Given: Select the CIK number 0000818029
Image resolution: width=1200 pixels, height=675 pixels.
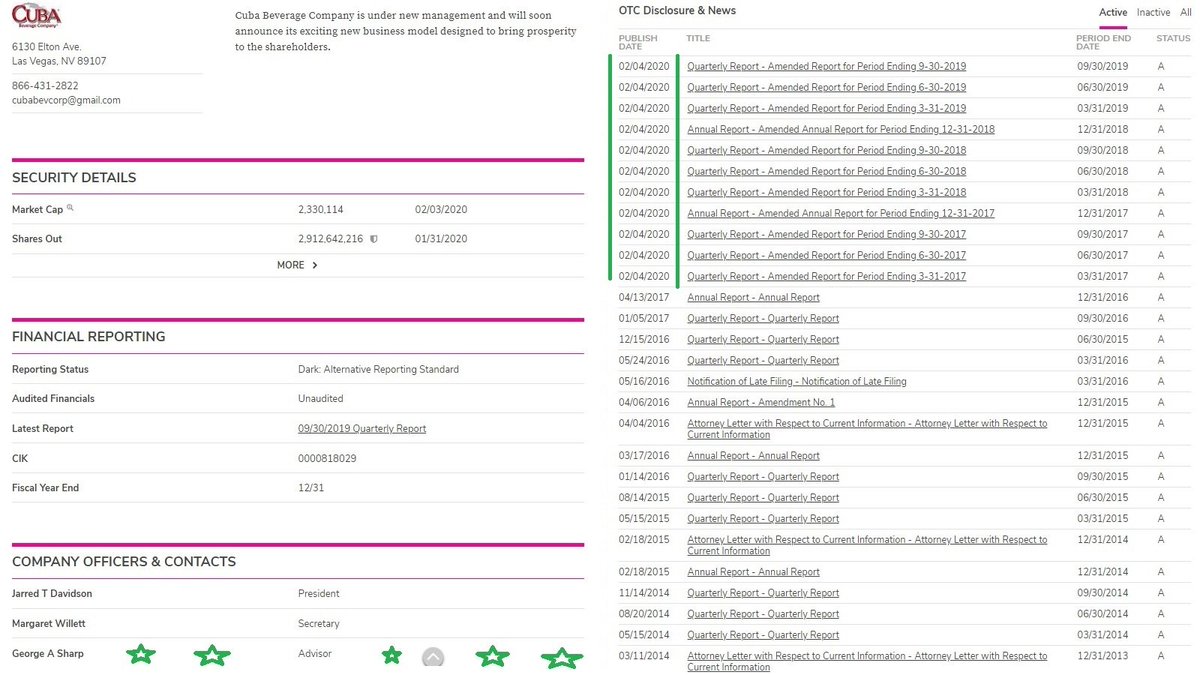Looking at the screenshot, I should 327,458.
